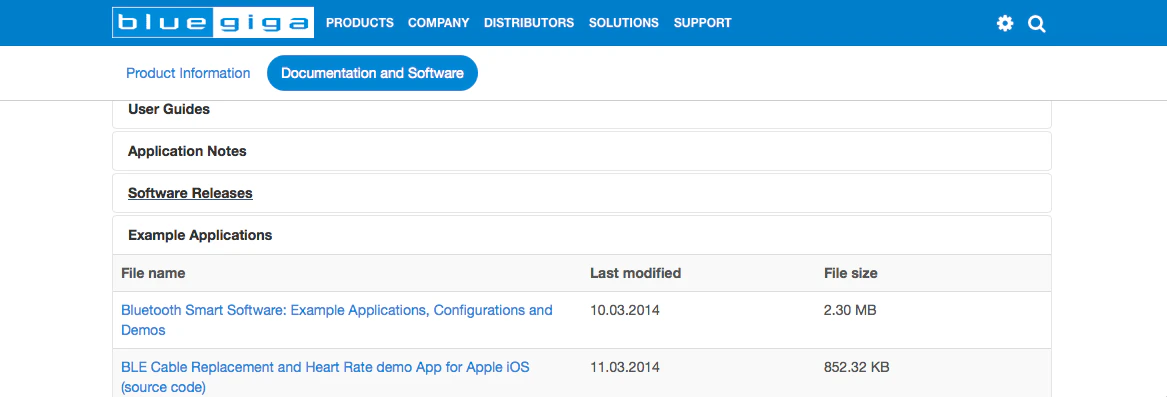This screenshot has height=397, width=1167.
Task: Click the 10.03.2014 date cell
Action: click(624, 310)
